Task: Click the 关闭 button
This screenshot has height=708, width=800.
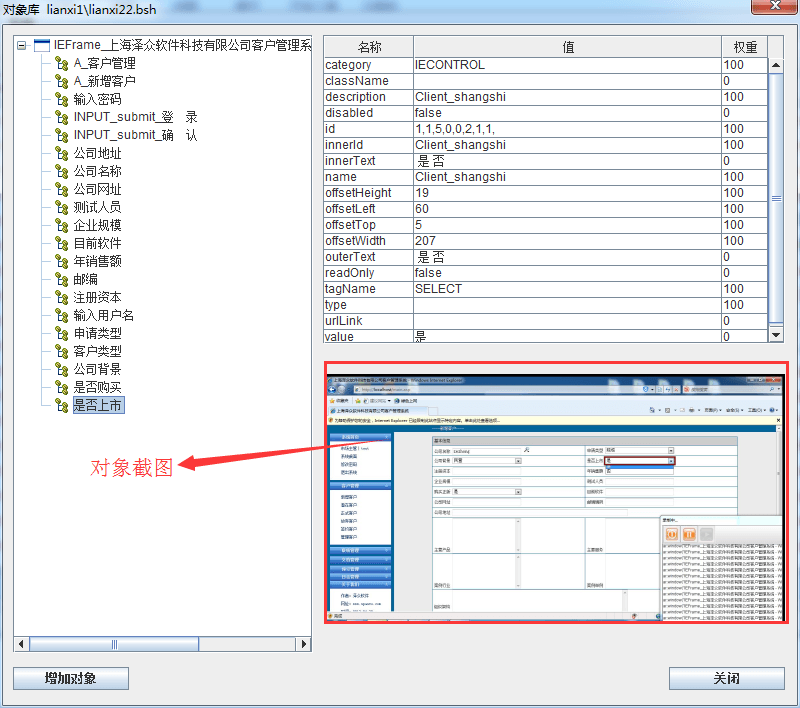Action: pos(726,679)
